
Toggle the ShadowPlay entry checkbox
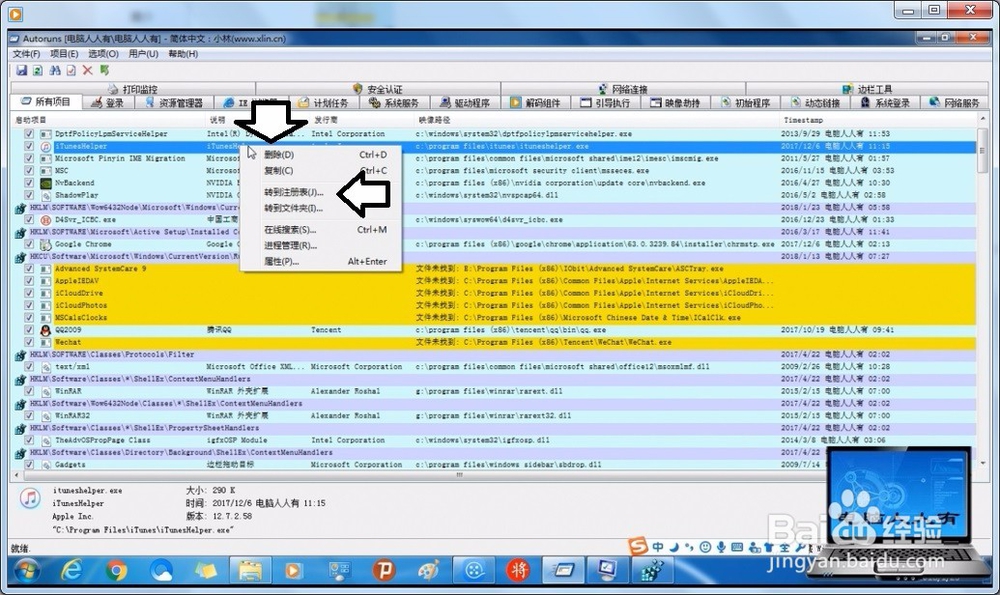(29, 195)
